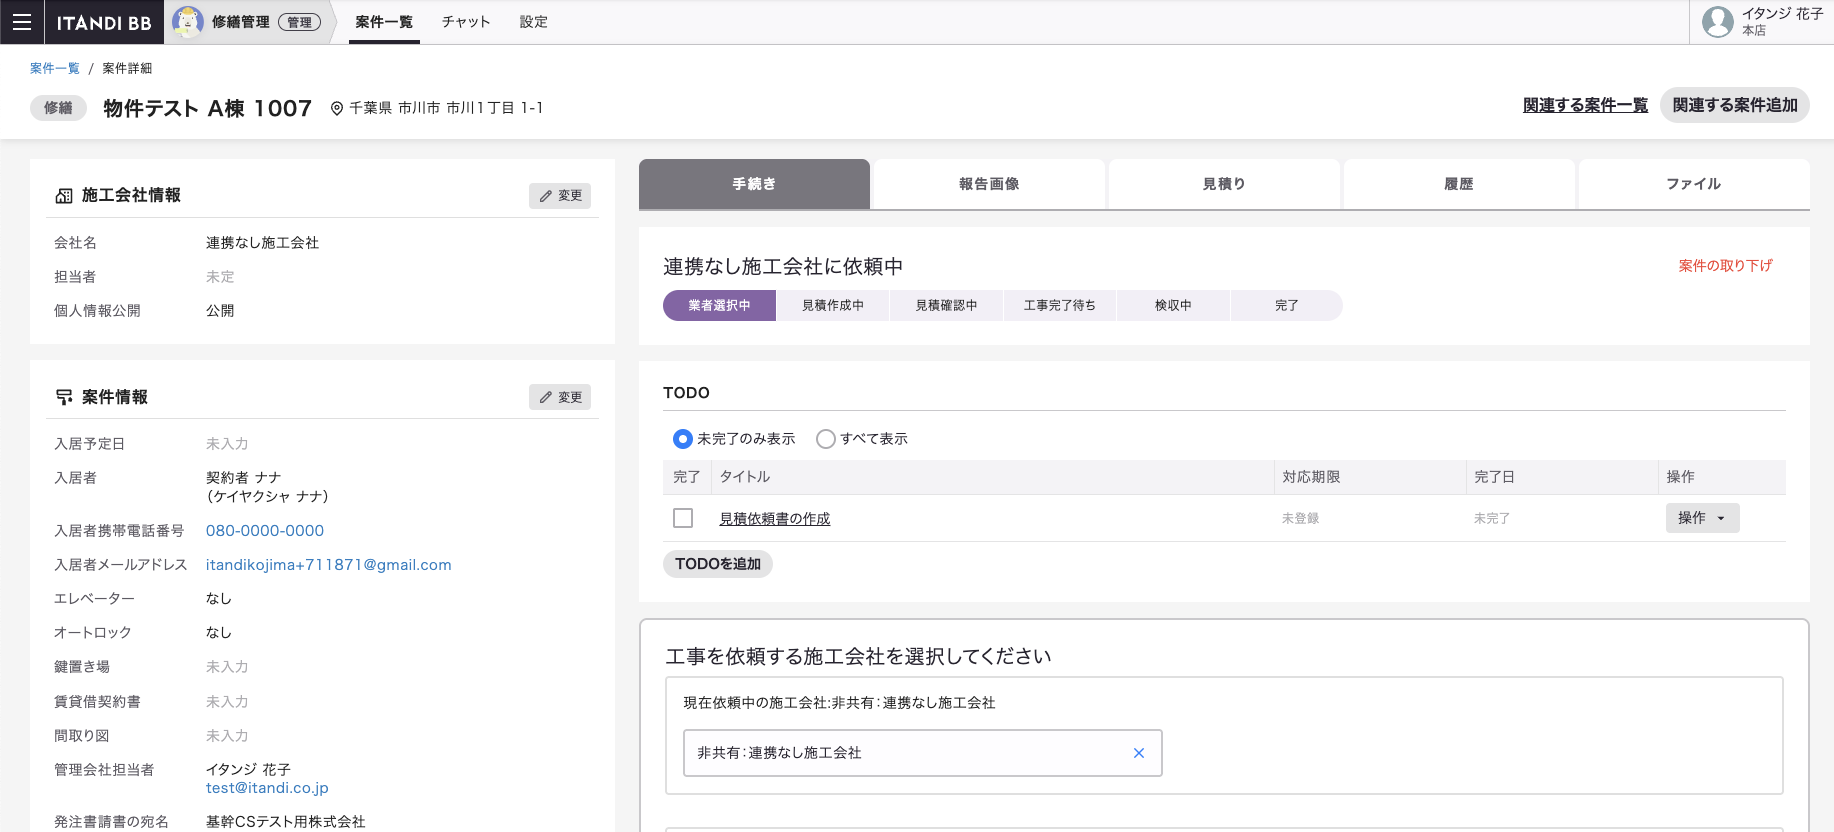Select the 未完了のみ表示 radio button
The height and width of the screenshot is (832, 1834).
(683, 439)
